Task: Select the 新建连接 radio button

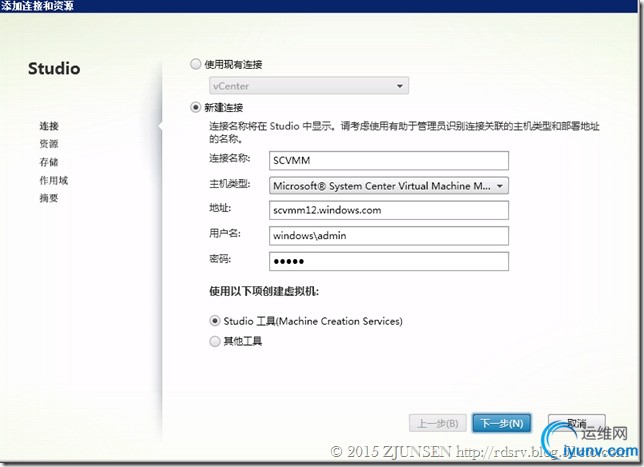Action: [x=196, y=108]
